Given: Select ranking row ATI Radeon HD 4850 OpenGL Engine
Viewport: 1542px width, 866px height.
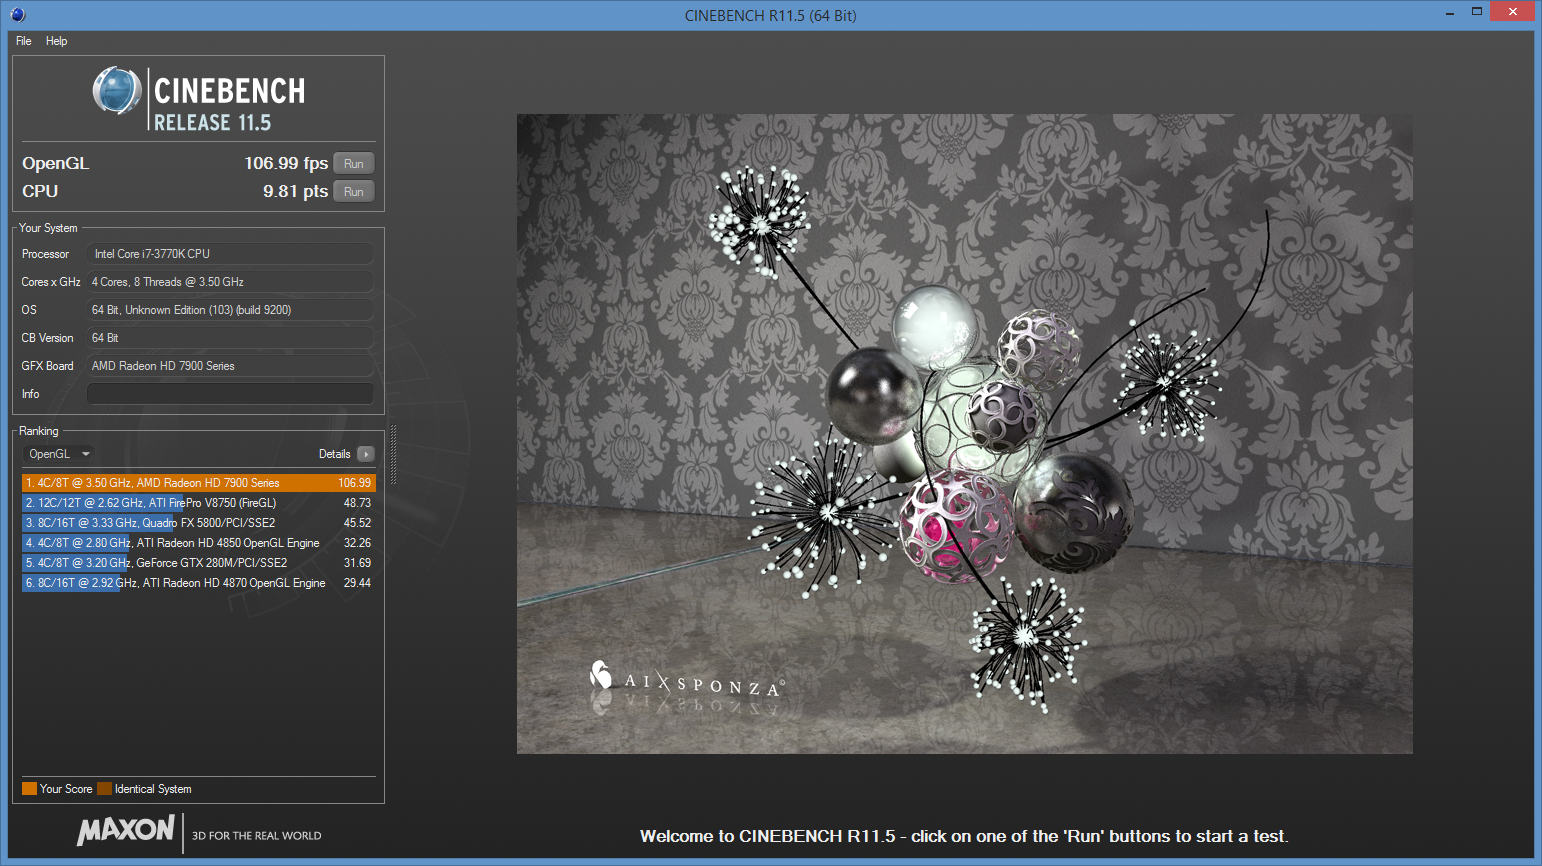Looking at the screenshot, I should tap(199, 543).
